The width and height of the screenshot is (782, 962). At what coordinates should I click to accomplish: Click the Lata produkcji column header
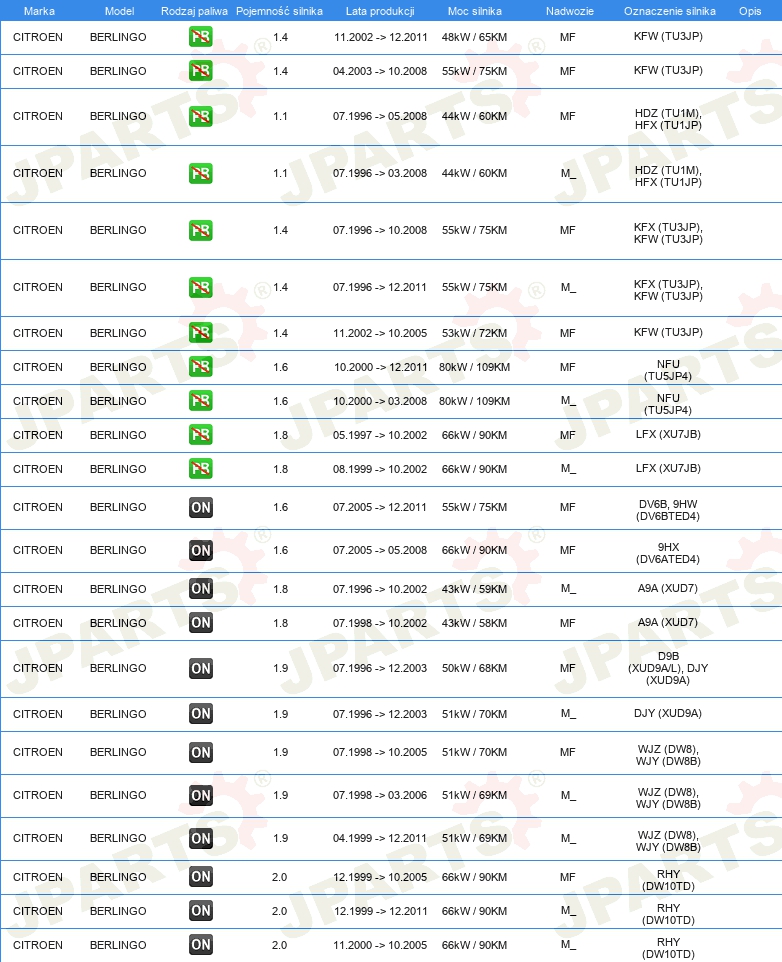pyautogui.click(x=380, y=11)
